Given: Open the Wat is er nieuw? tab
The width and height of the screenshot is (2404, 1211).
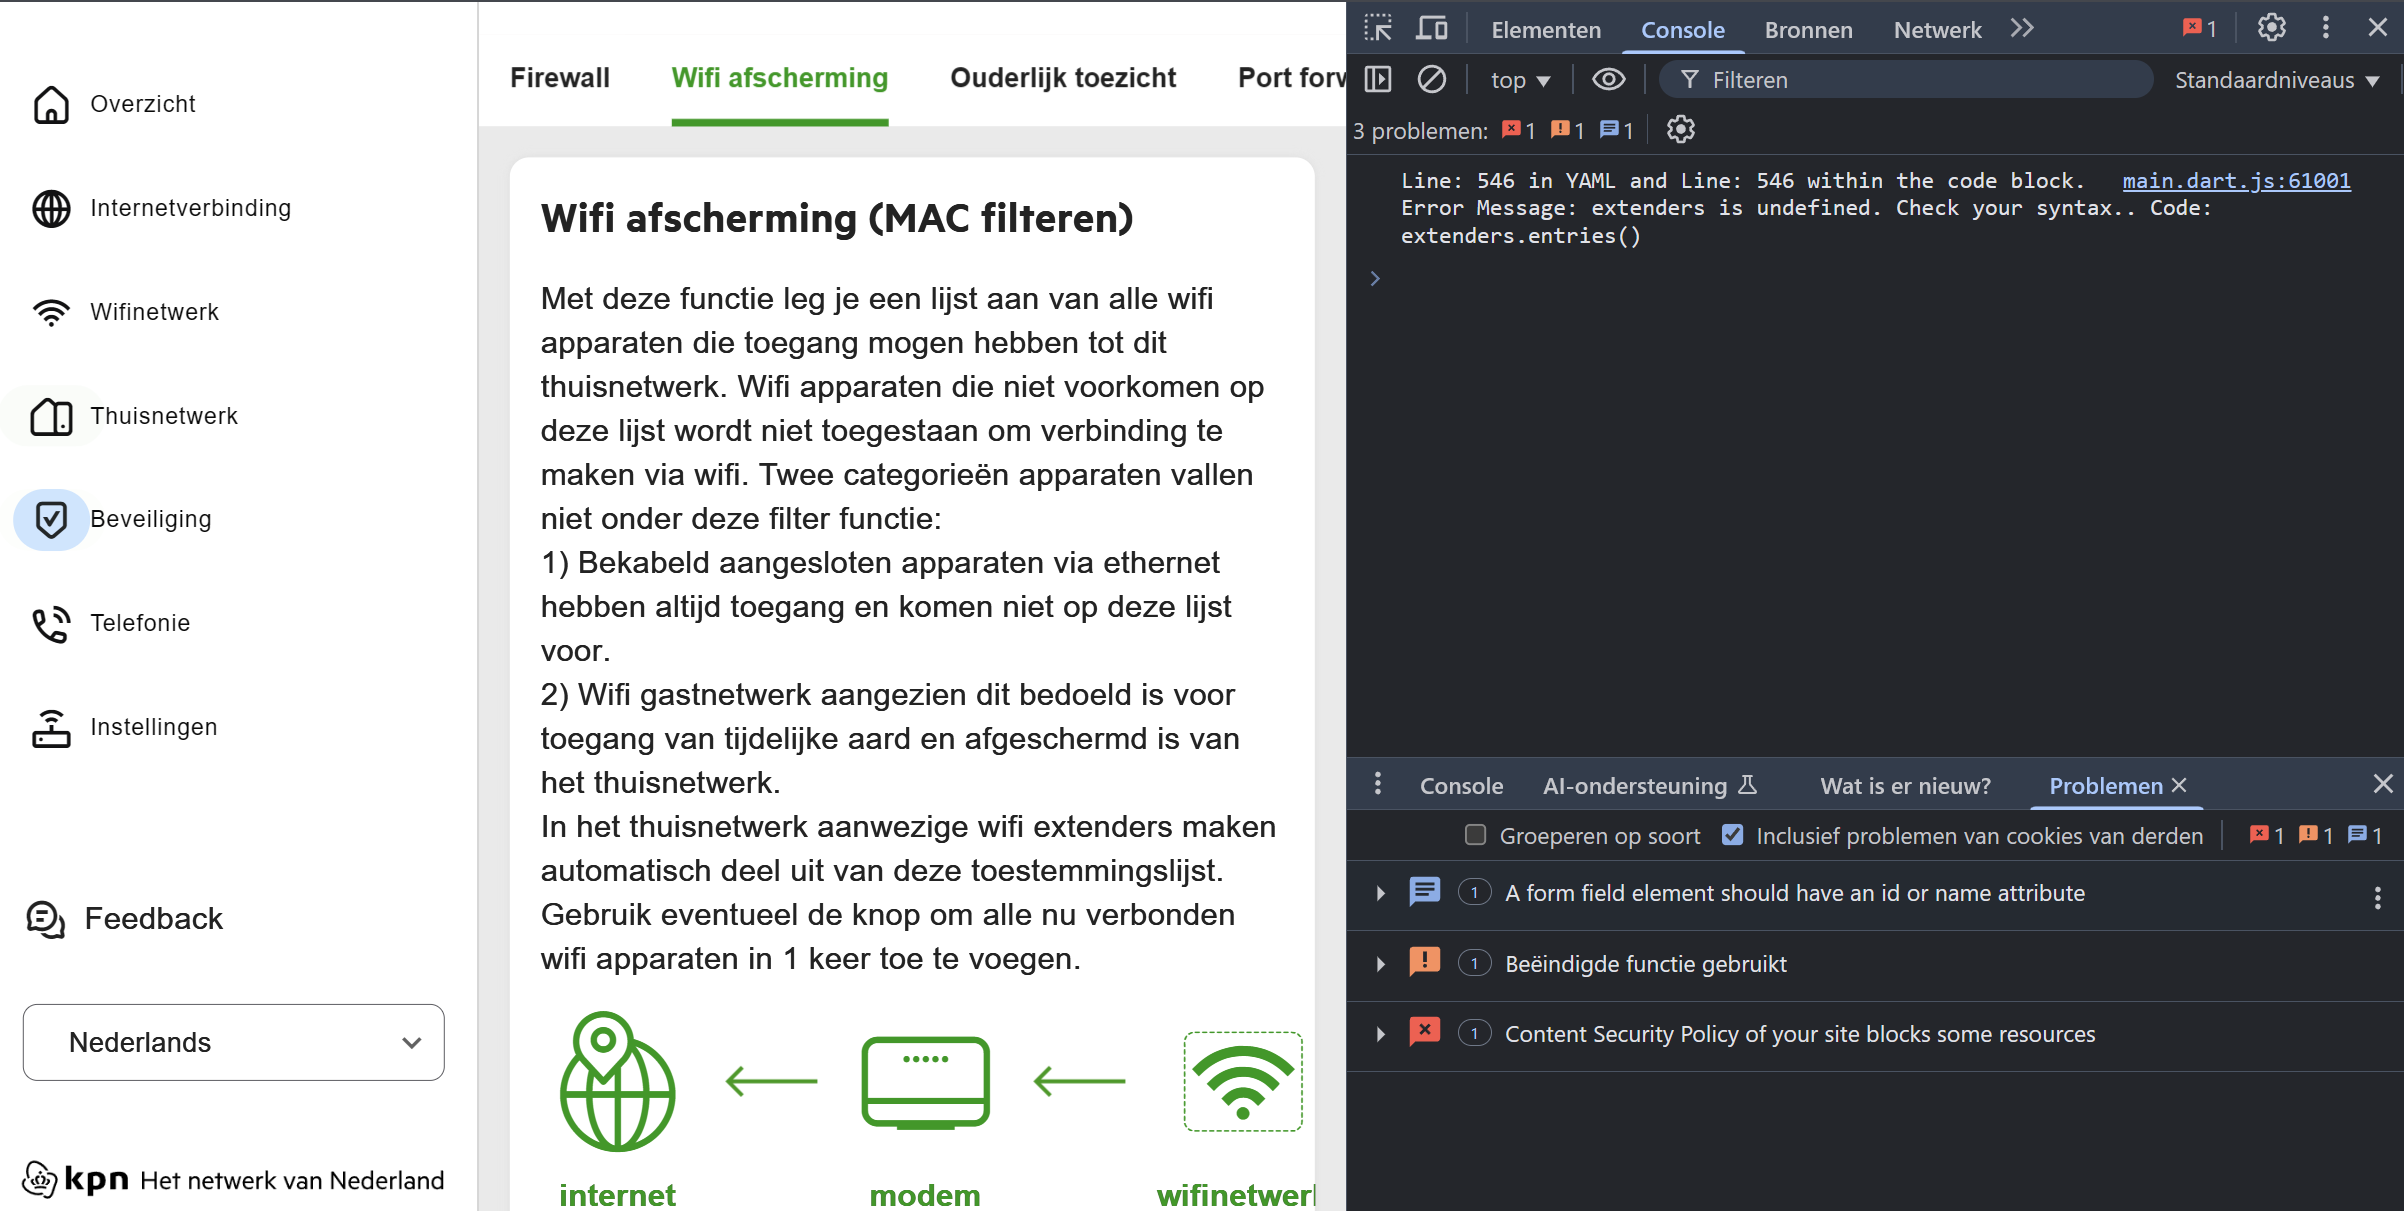Looking at the screenshot, I should tap(1905, 786).
